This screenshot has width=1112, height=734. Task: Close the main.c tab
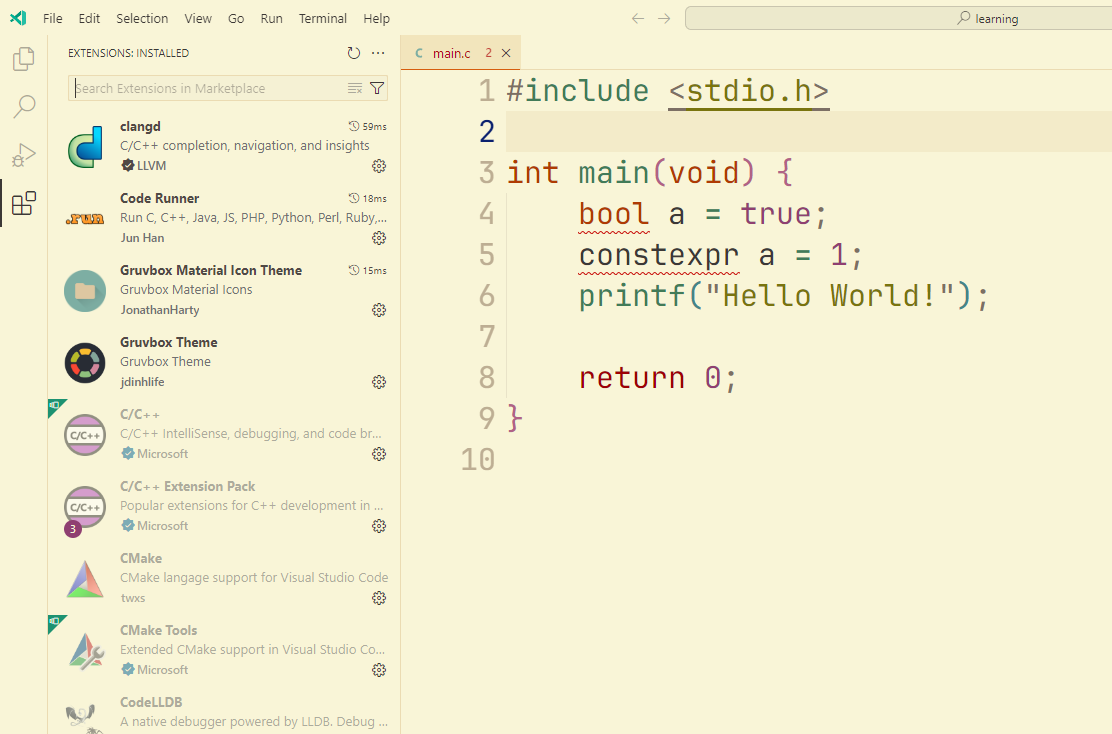(x=506, y=53)
